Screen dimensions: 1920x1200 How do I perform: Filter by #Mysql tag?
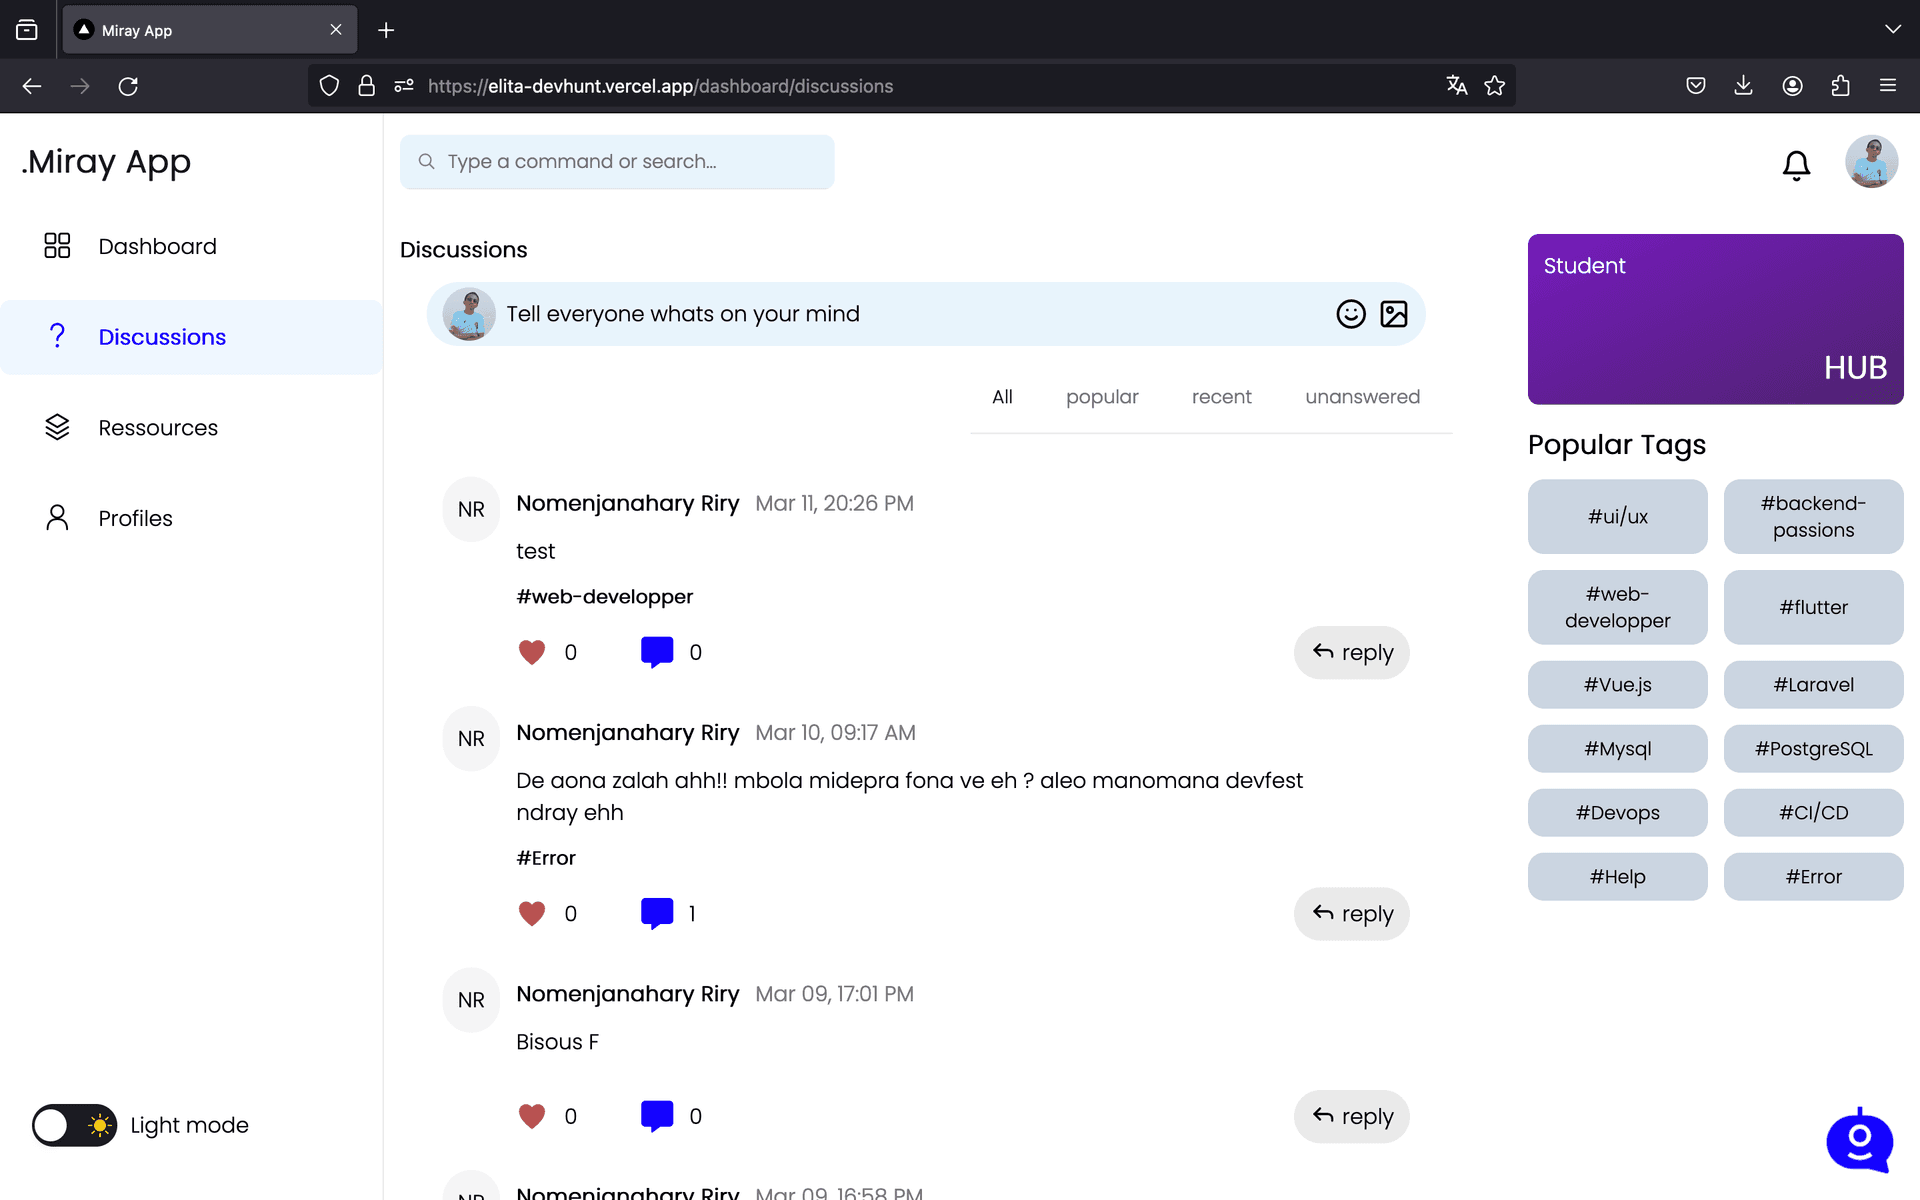(1617, 749)
